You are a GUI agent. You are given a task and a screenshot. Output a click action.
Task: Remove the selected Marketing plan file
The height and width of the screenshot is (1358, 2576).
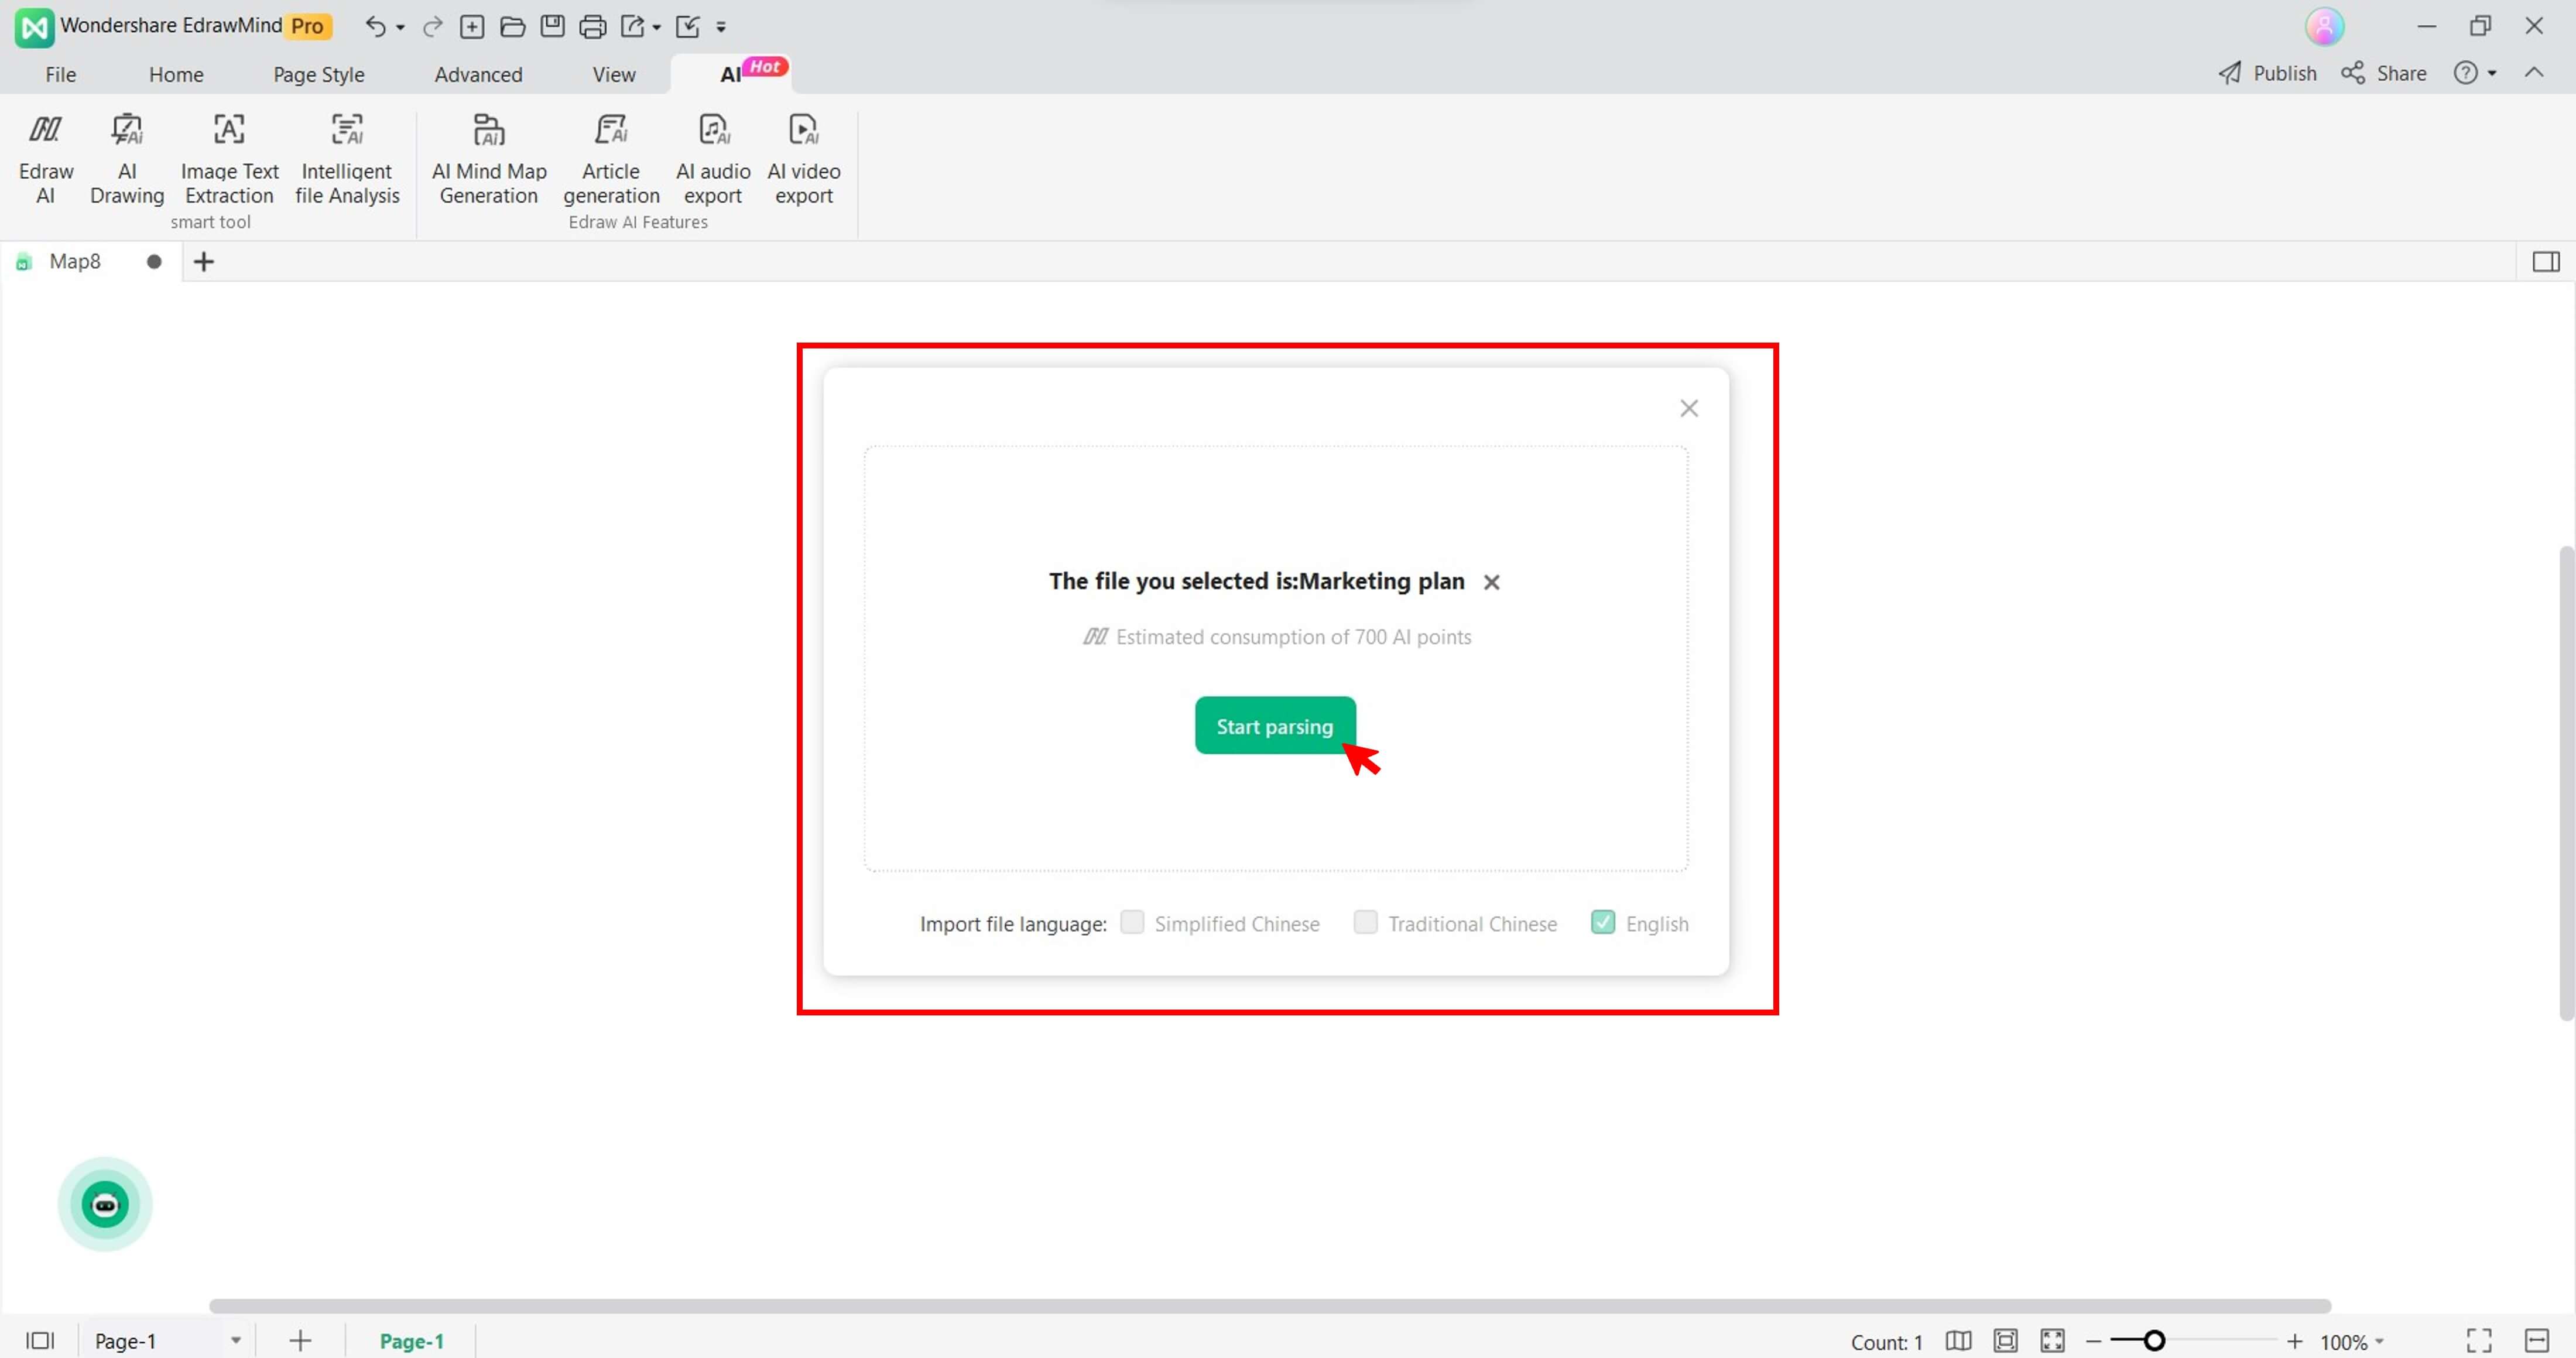1491,582
